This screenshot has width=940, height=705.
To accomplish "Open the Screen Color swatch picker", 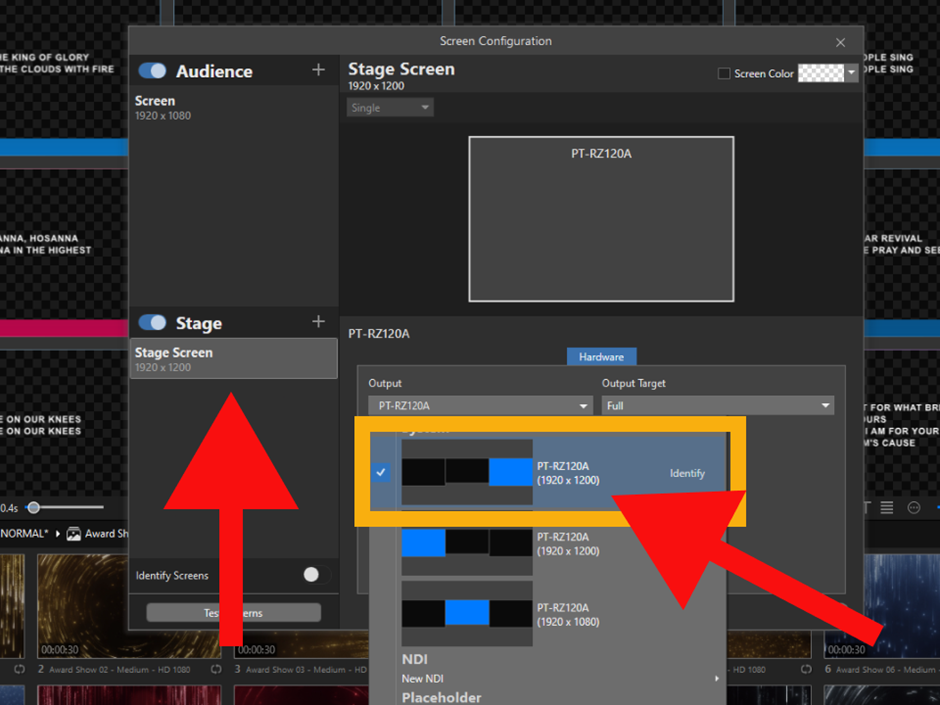I will 827,74.
